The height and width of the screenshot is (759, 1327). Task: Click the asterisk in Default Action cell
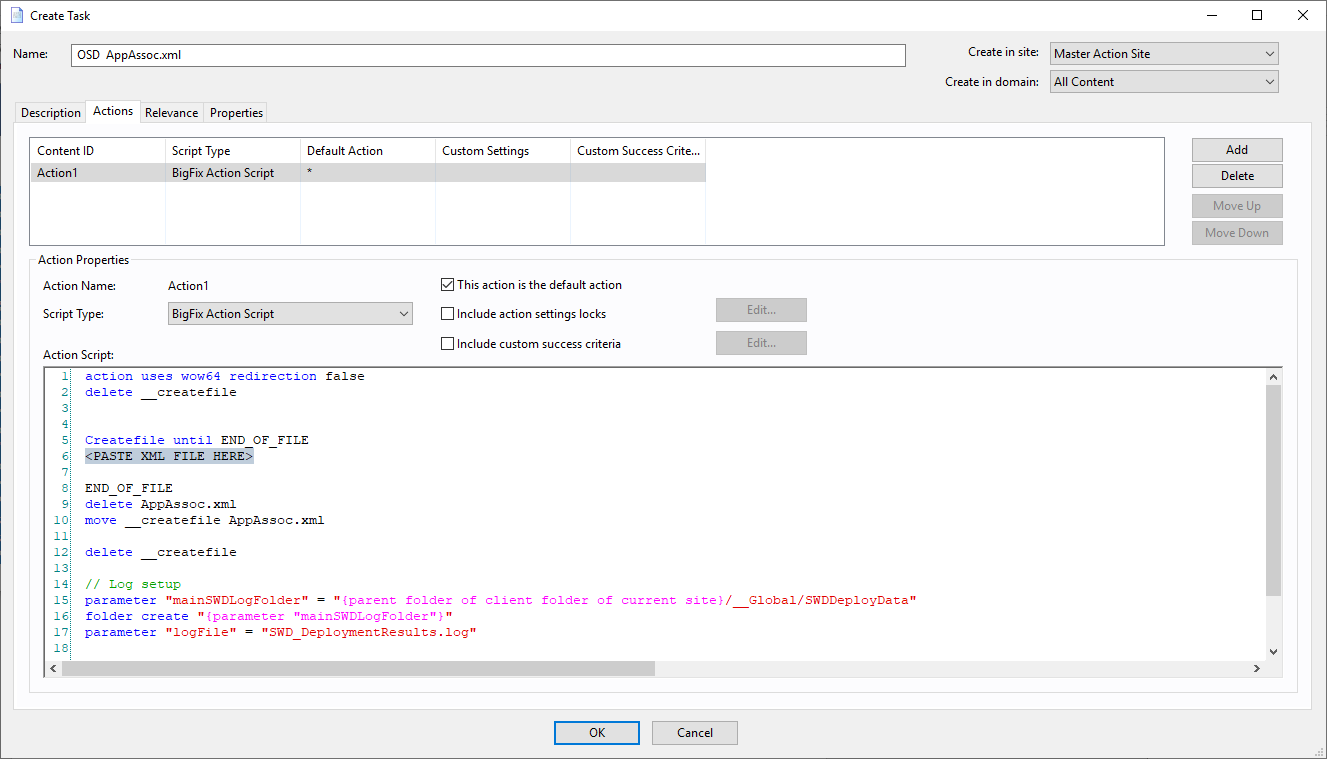(x=310, y=173)
